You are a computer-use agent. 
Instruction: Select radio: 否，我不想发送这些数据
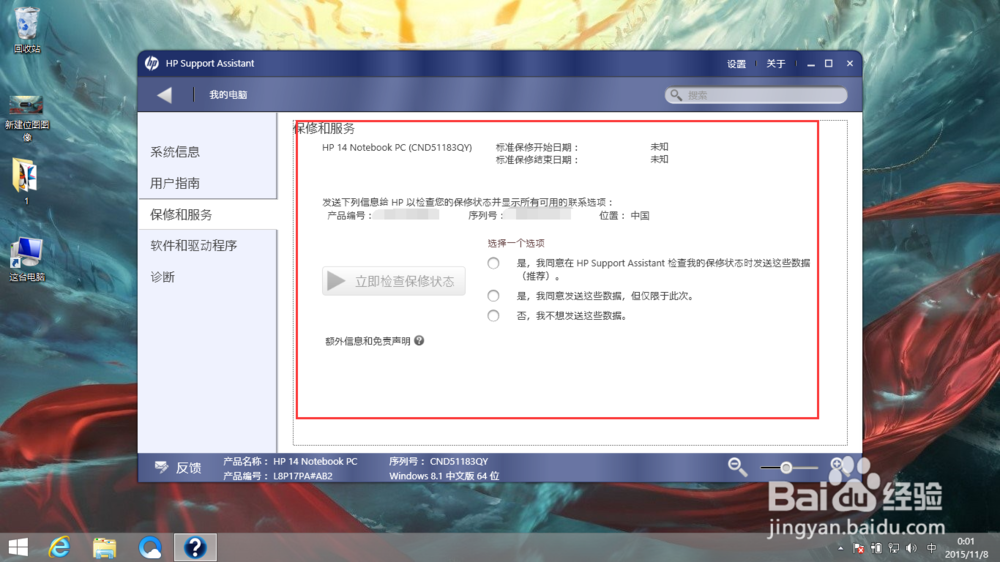pyautogui.click(x=493, y=315)
